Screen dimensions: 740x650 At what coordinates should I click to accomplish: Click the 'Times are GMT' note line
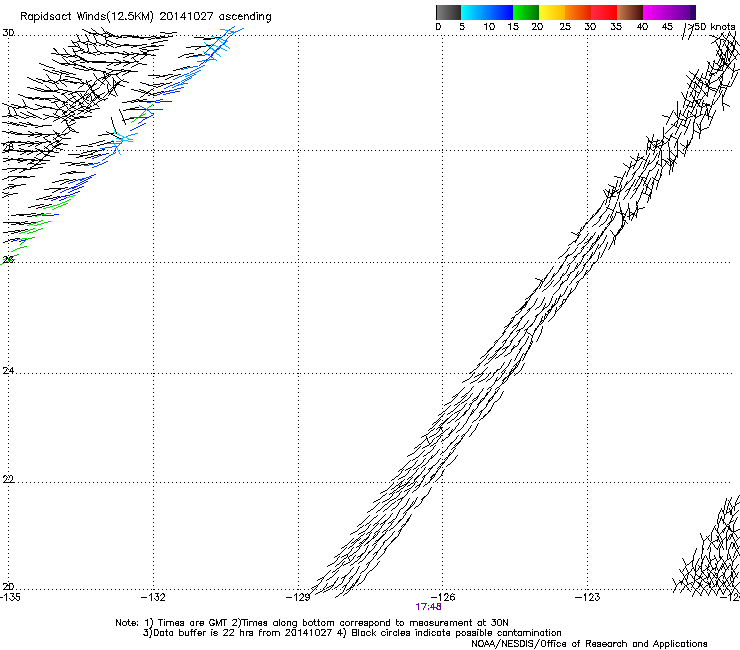click(312, 623)
